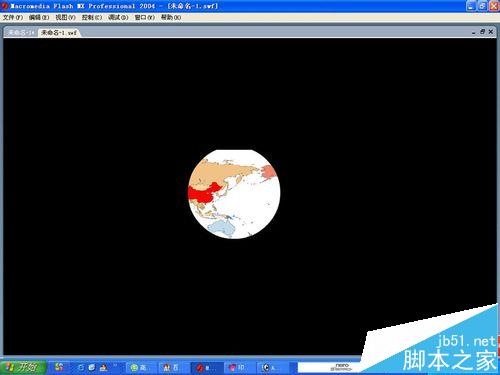Open the 帮助(H) menu
Screen dimensions: 500x375
point(171,17)
